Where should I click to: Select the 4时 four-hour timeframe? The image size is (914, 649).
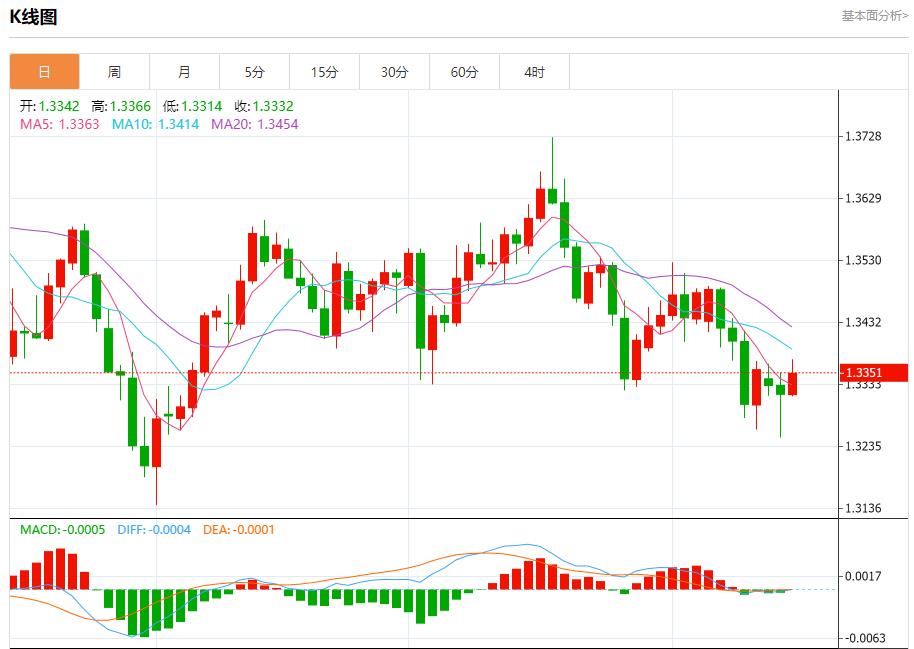tap(535, 71)
